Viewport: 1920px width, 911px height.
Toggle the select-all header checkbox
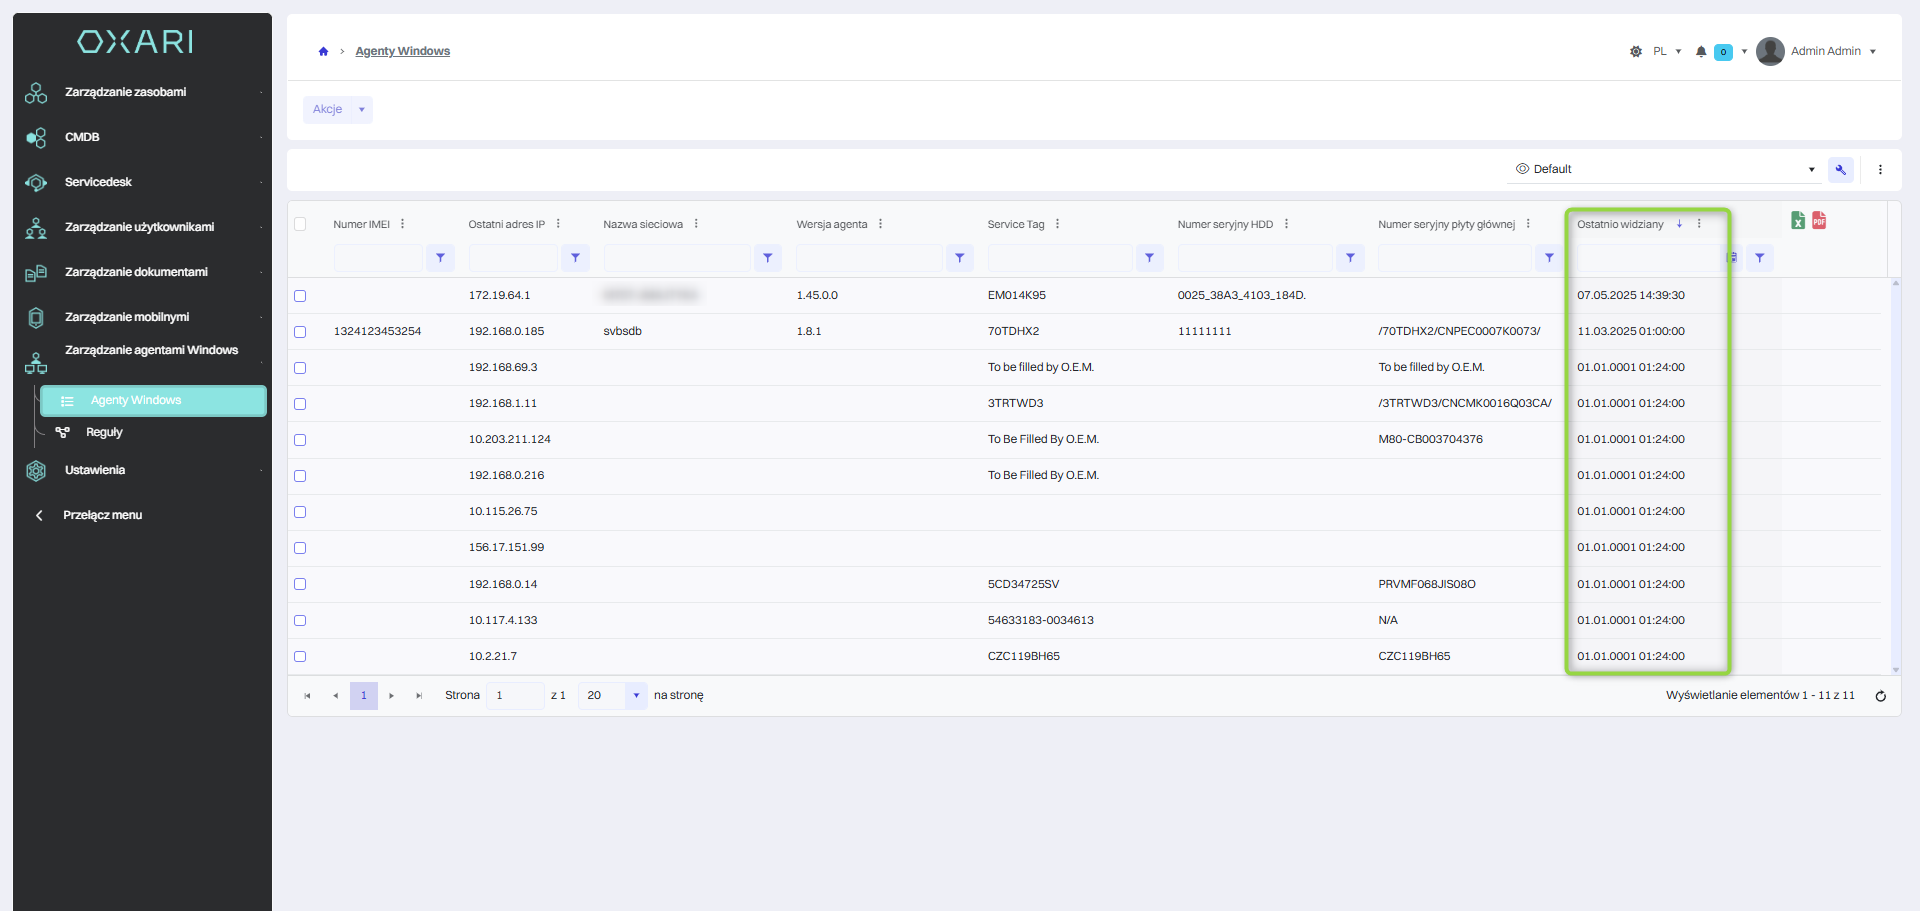tap(300, 224)
